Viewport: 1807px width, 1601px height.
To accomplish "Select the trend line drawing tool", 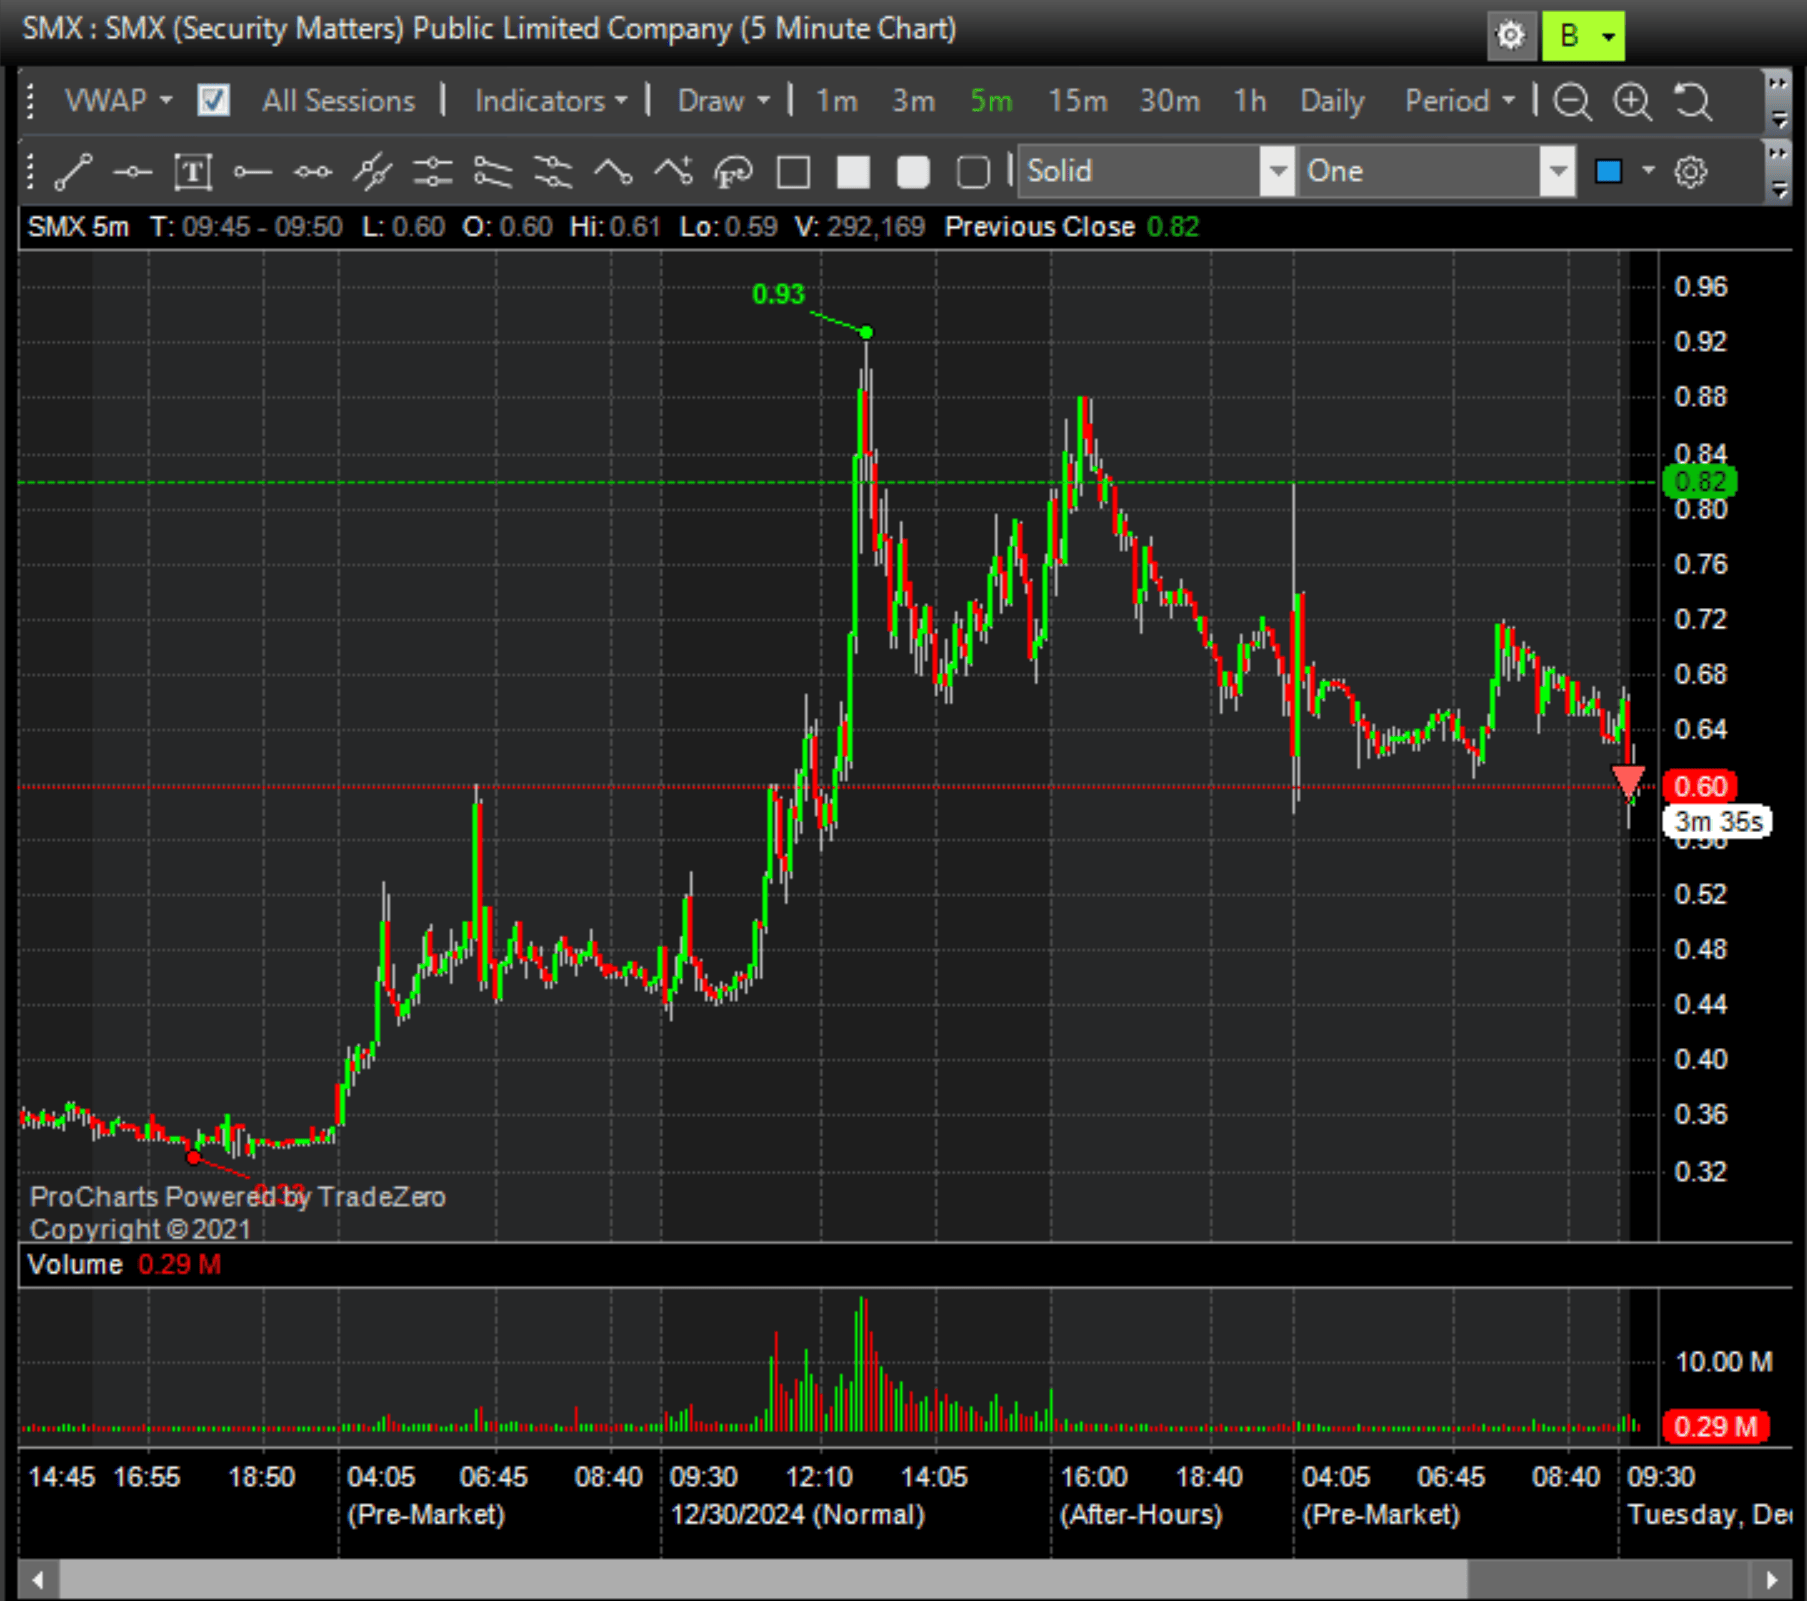I will pos(73,172).
